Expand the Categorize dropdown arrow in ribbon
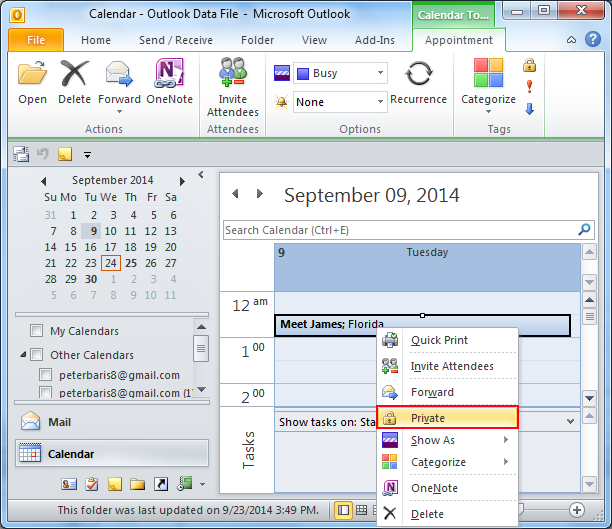Image resolution: width=612 pixels, height=529 pixels. pos(488,112)
